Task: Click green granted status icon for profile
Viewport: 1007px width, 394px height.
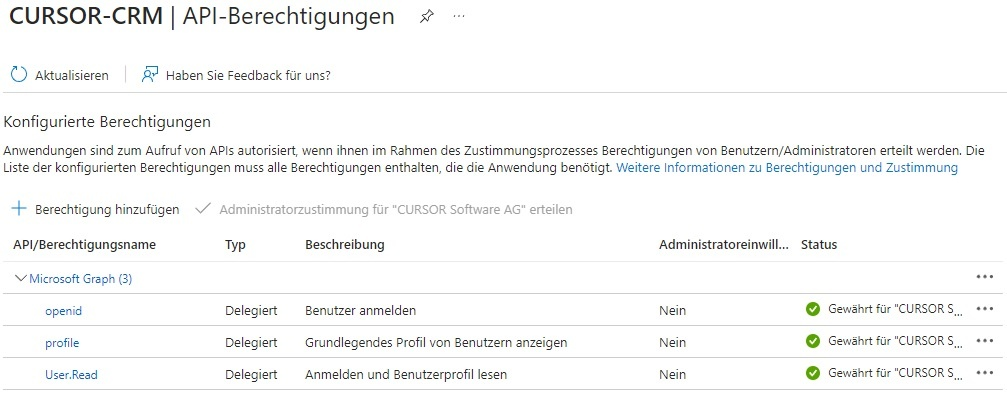Action: pos(812,341)
